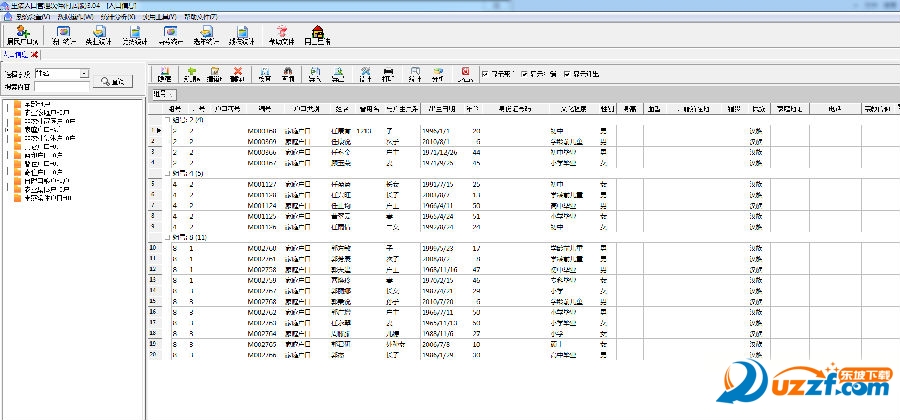Image resolution: width=900 pixels, height=420 pixels.
Task: Toggle the first display checkbox in grid toolbar
Action: point(486,73)
